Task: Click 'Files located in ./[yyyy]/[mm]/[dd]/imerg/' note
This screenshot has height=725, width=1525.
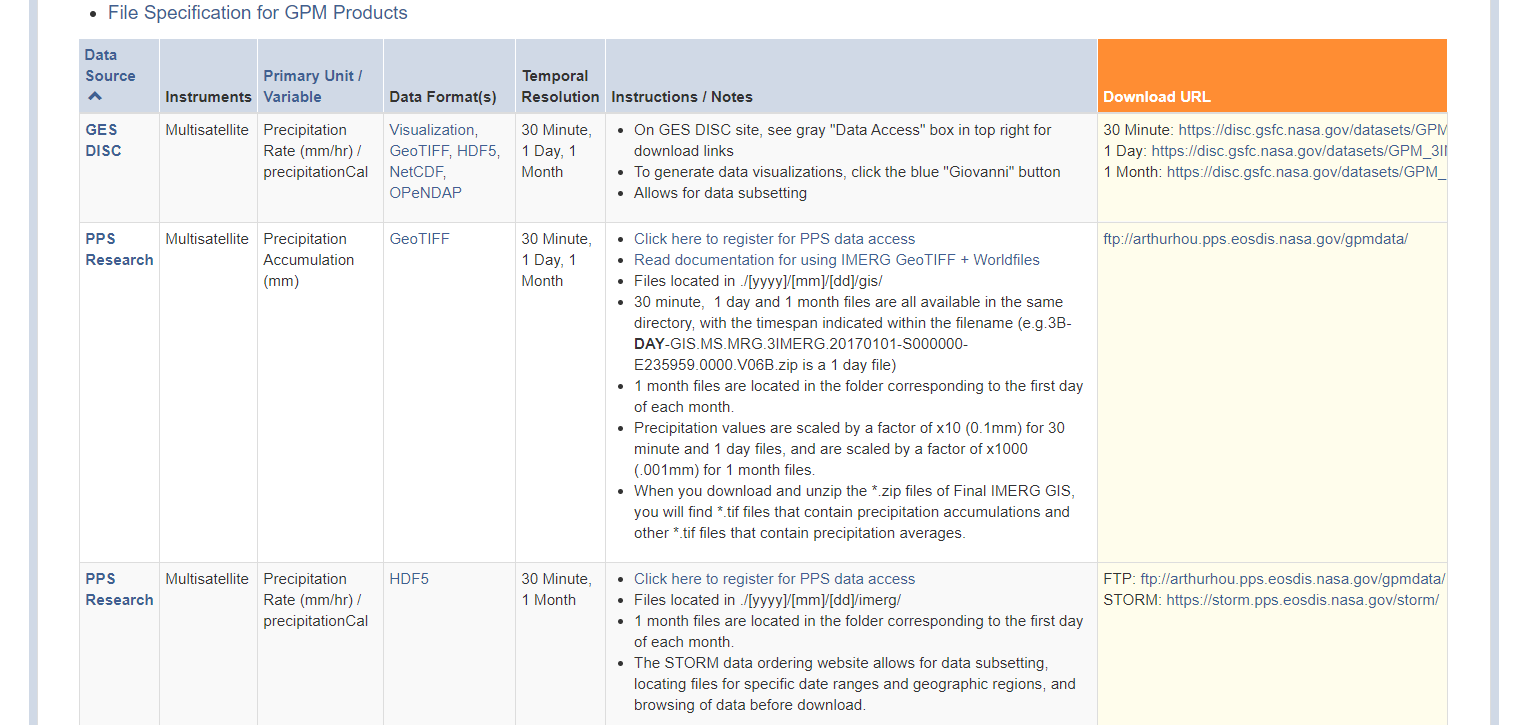Action: [x=767, y=600]
